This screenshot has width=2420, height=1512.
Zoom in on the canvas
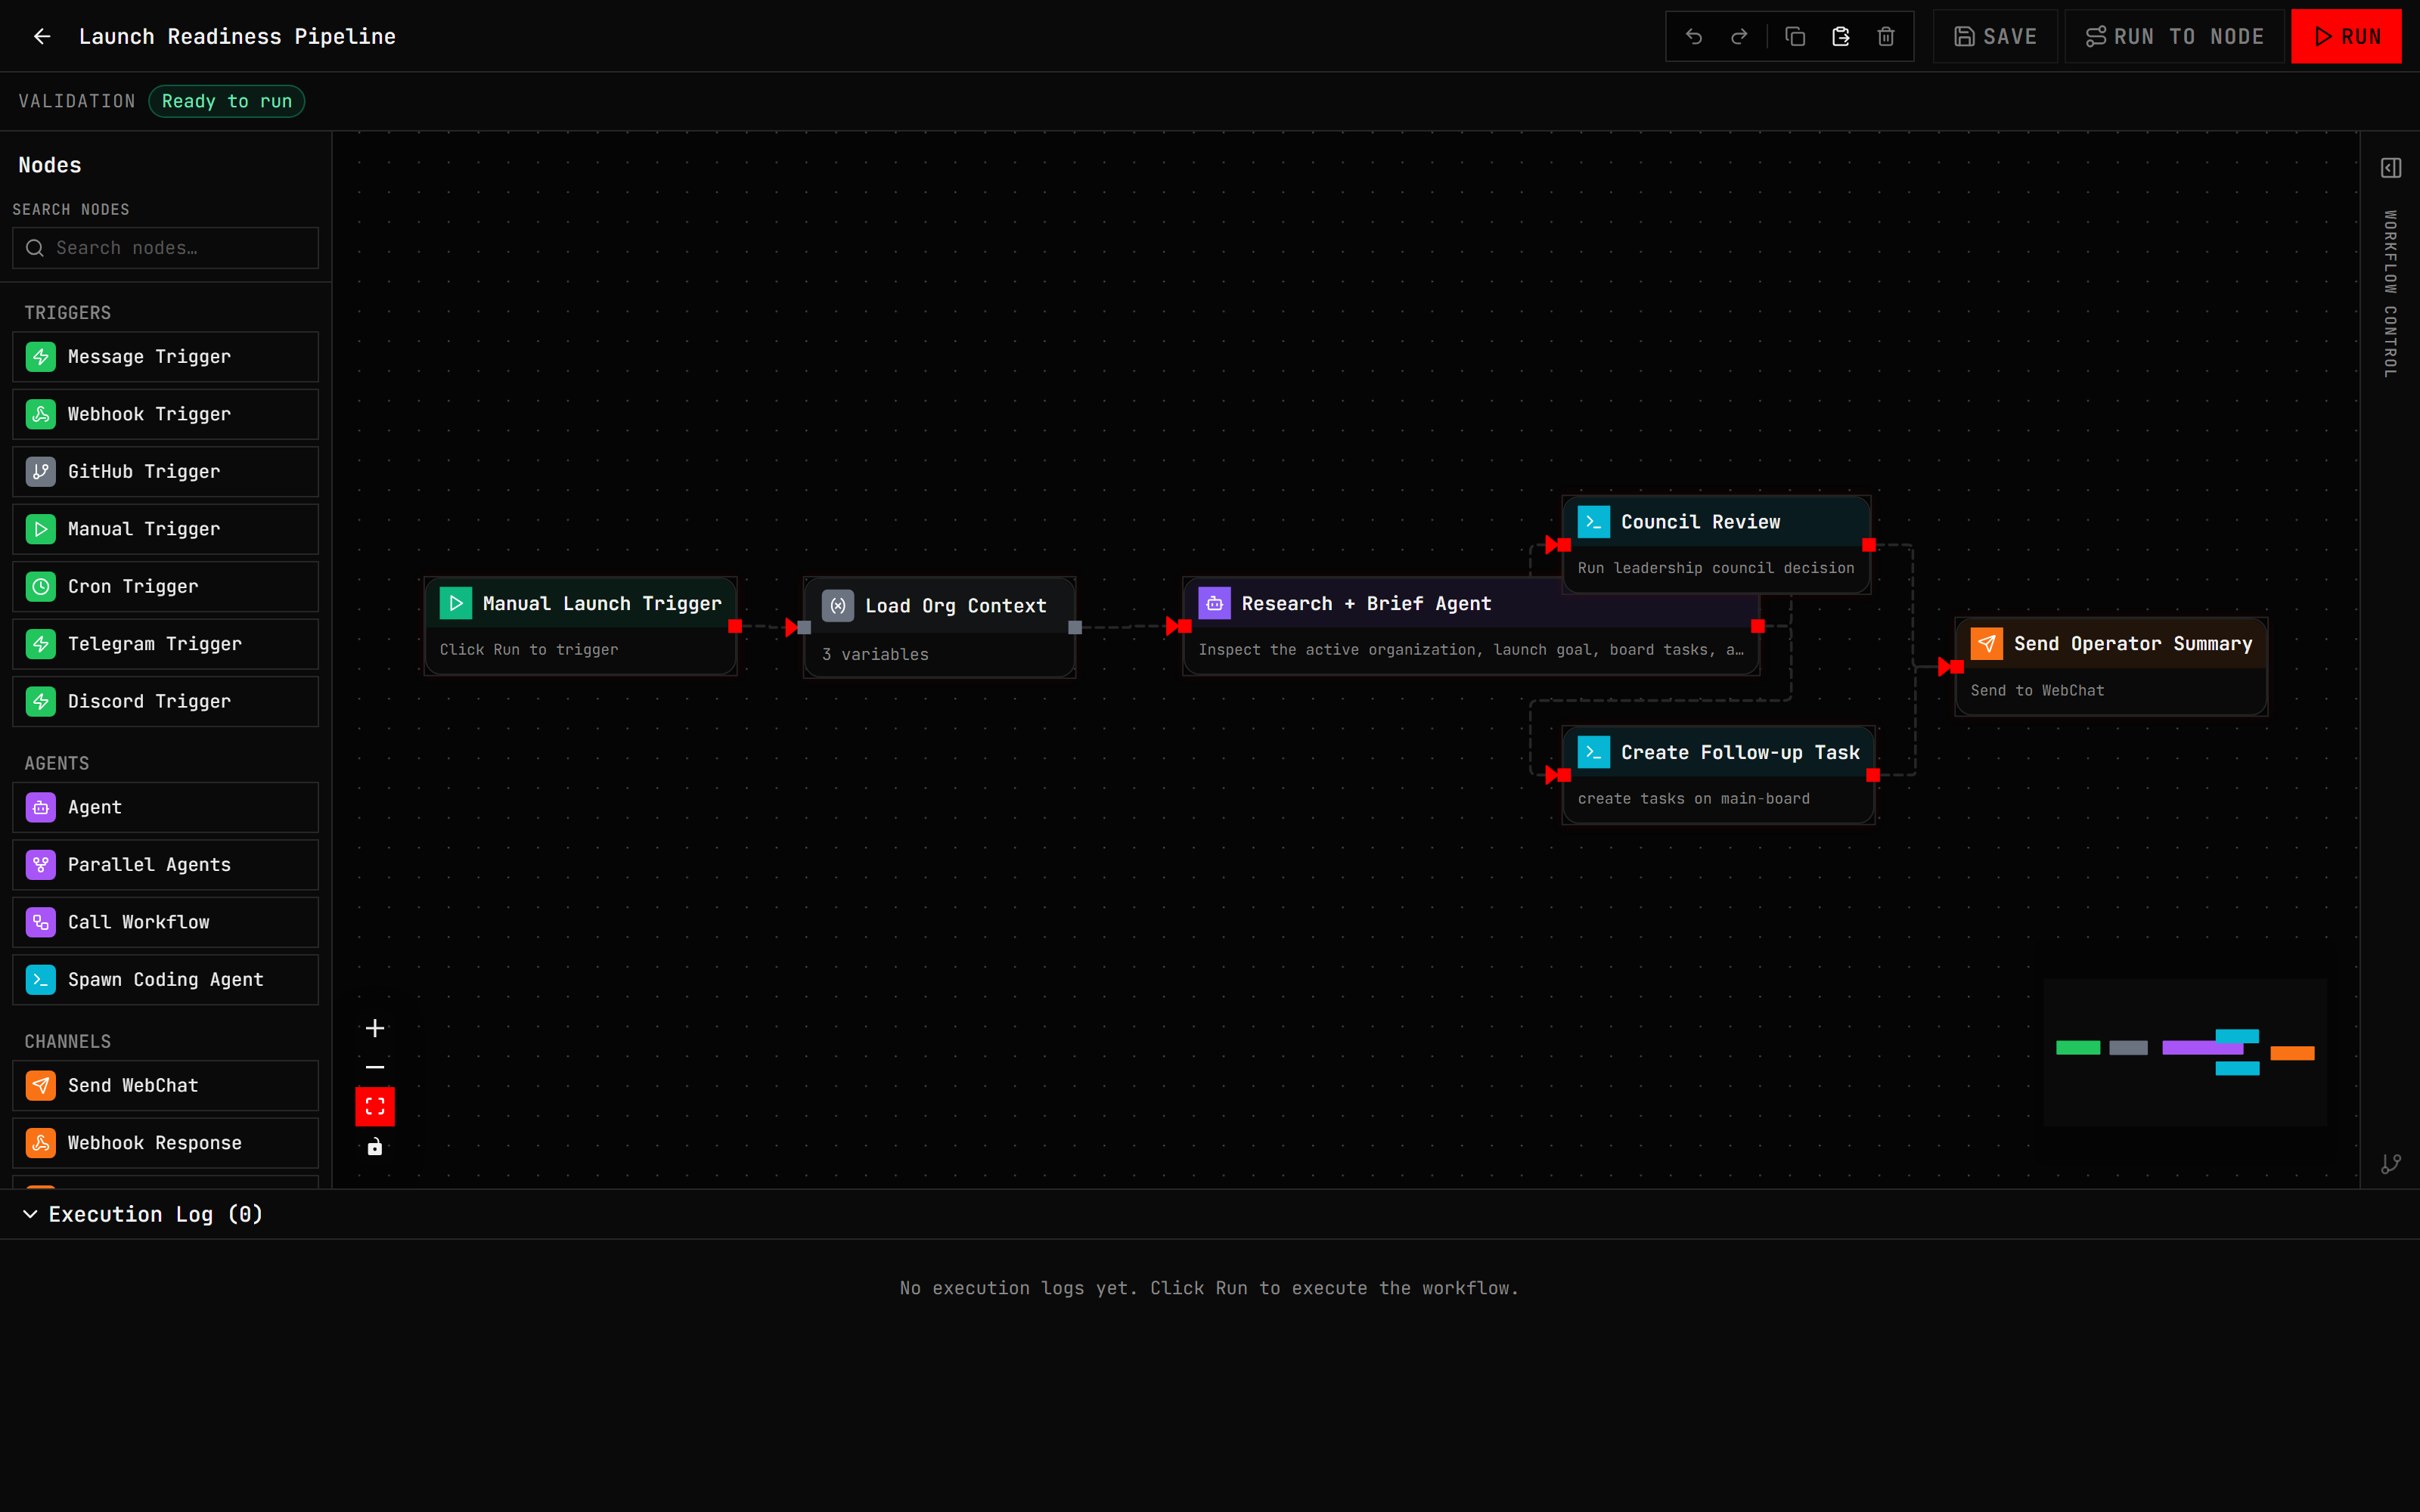click(375, 1028)
